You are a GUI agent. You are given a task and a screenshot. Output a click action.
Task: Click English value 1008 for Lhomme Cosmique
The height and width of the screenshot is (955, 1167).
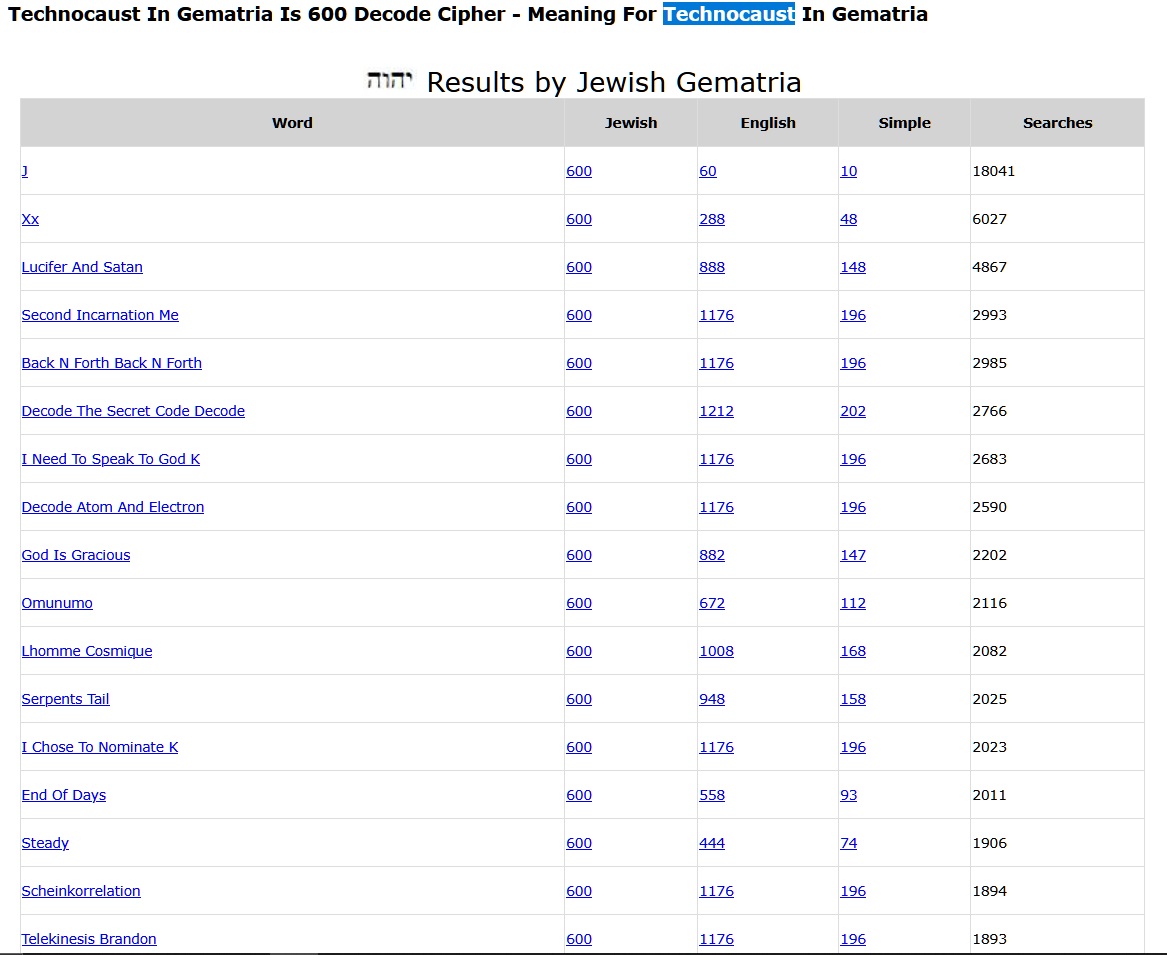pyautogui.click(x=717, y=651)
